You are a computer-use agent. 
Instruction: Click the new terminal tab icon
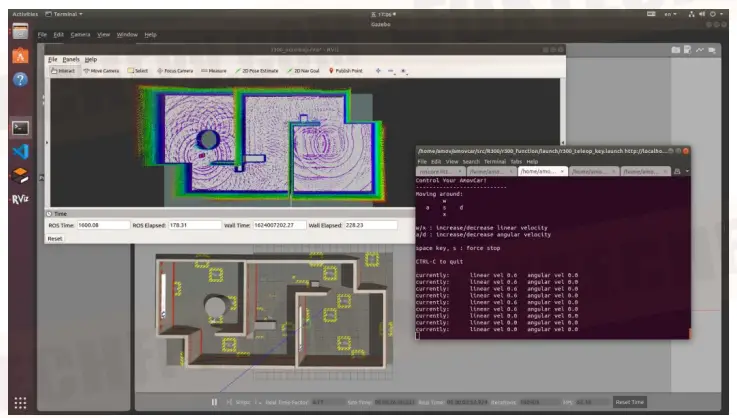coord(677,172)
